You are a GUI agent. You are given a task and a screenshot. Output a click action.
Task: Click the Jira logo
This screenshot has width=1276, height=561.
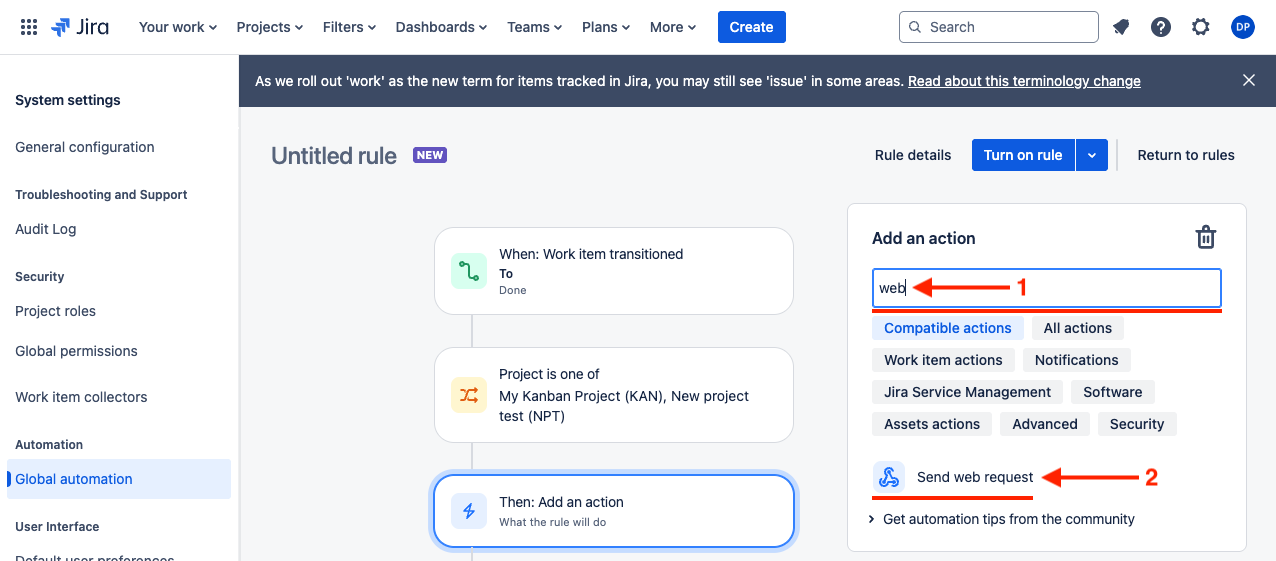tap(80, 27)
